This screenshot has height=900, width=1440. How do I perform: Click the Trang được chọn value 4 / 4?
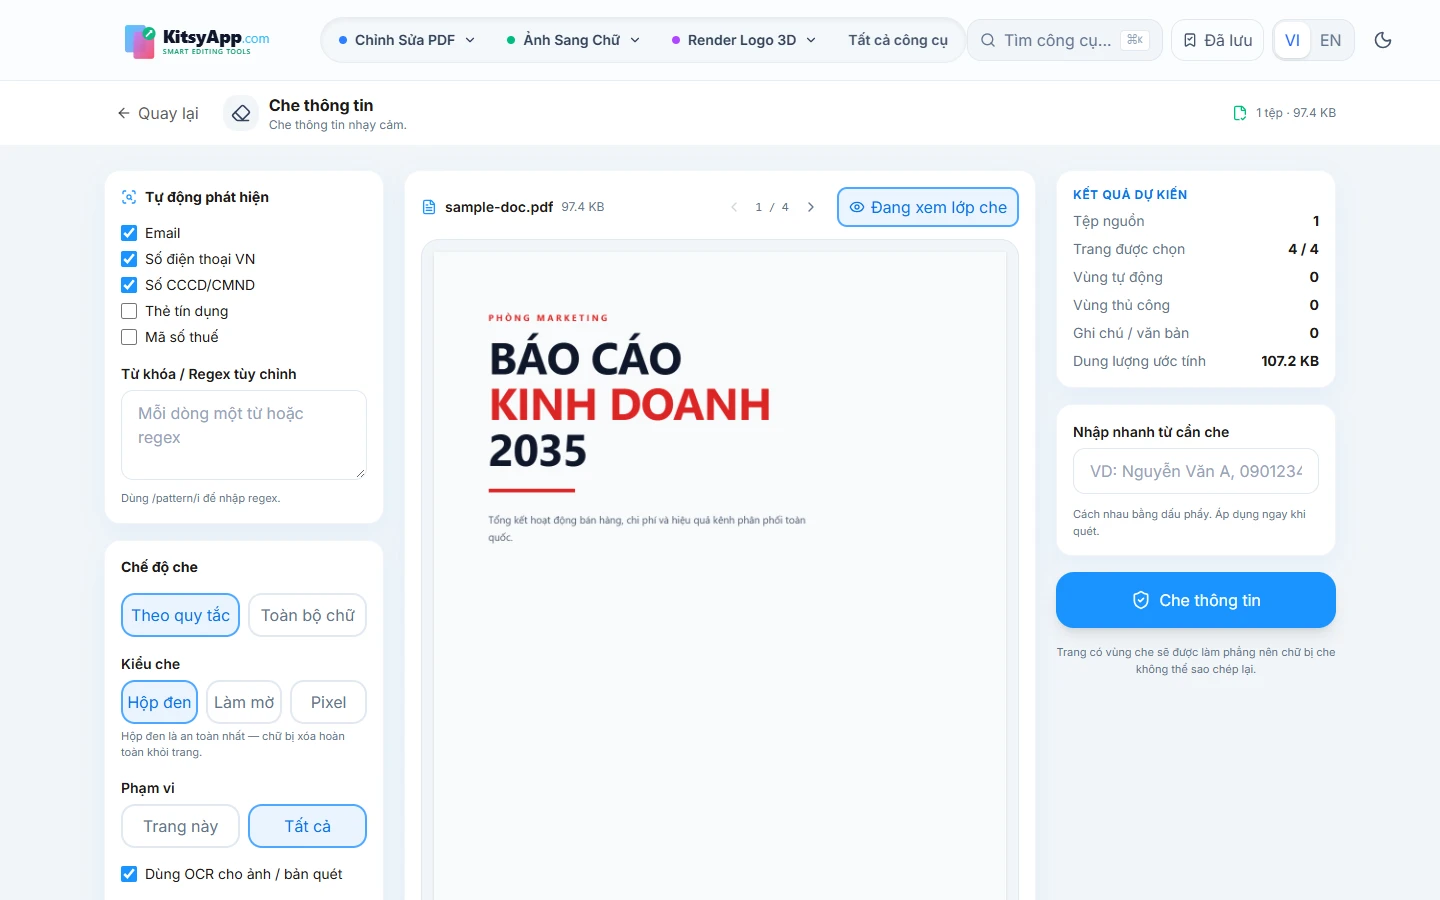tap(1303, 249)
